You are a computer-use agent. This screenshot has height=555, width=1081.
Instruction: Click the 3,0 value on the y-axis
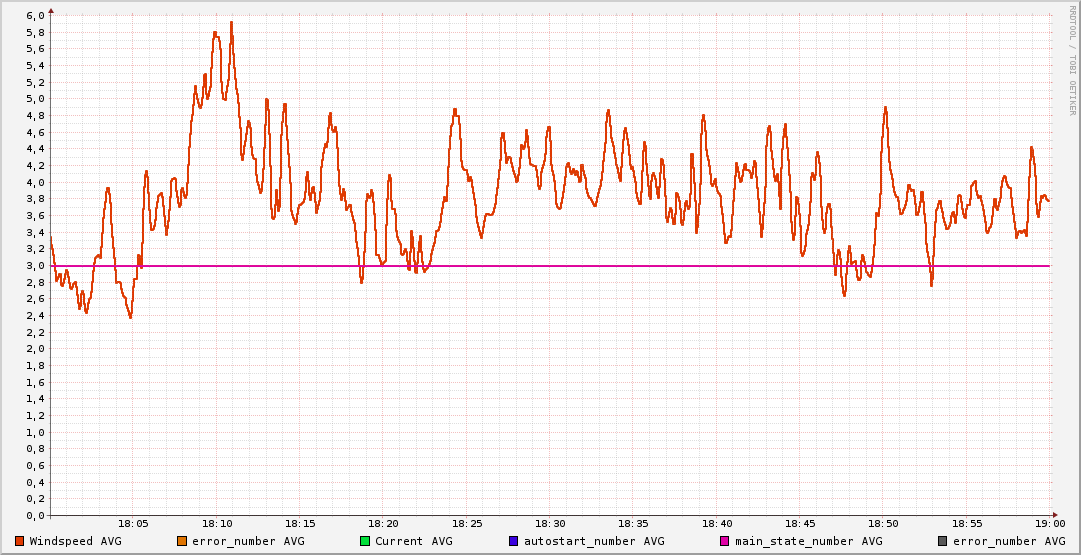click(35, 266)
